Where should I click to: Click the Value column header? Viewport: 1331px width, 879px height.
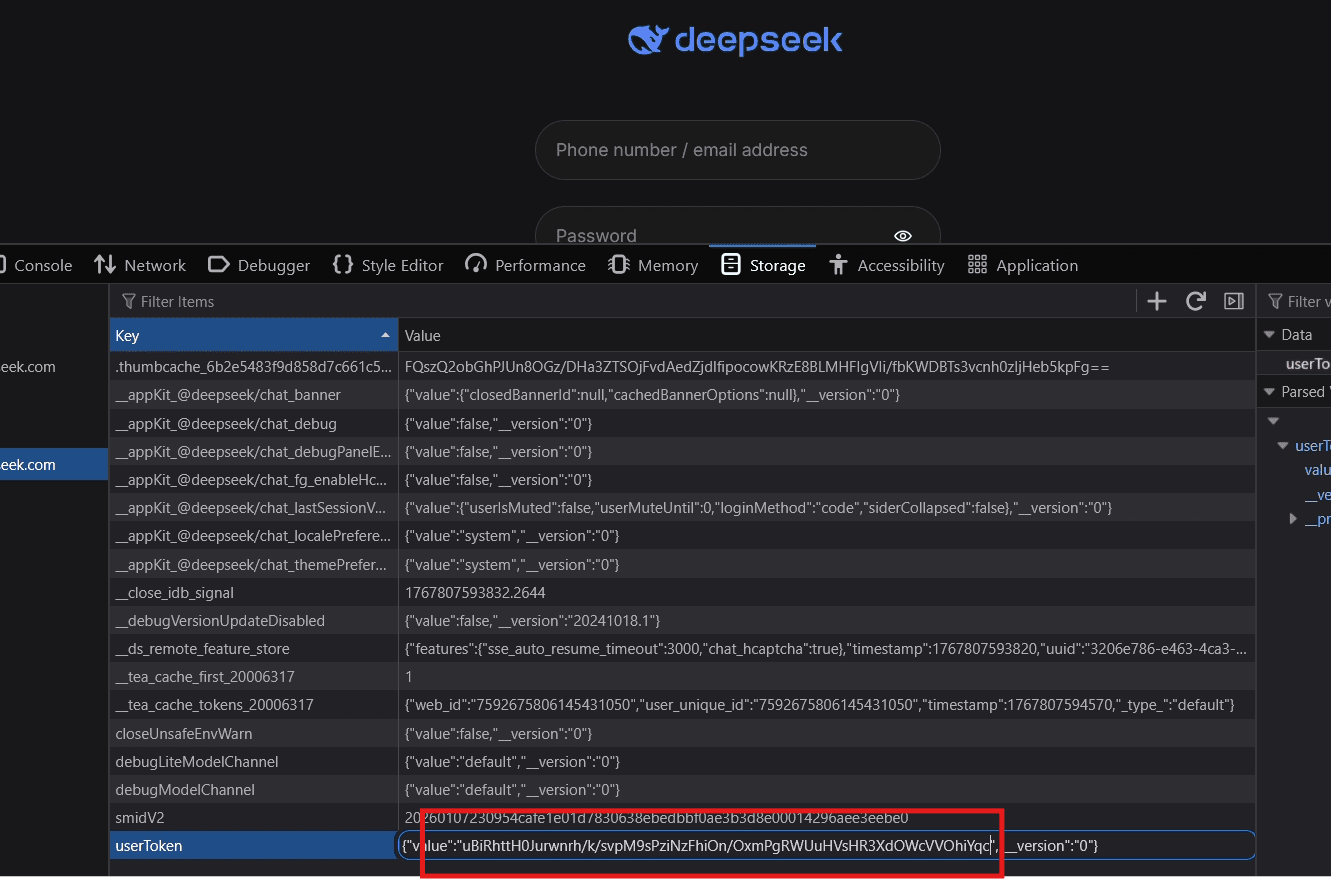[x=826, y=336]
